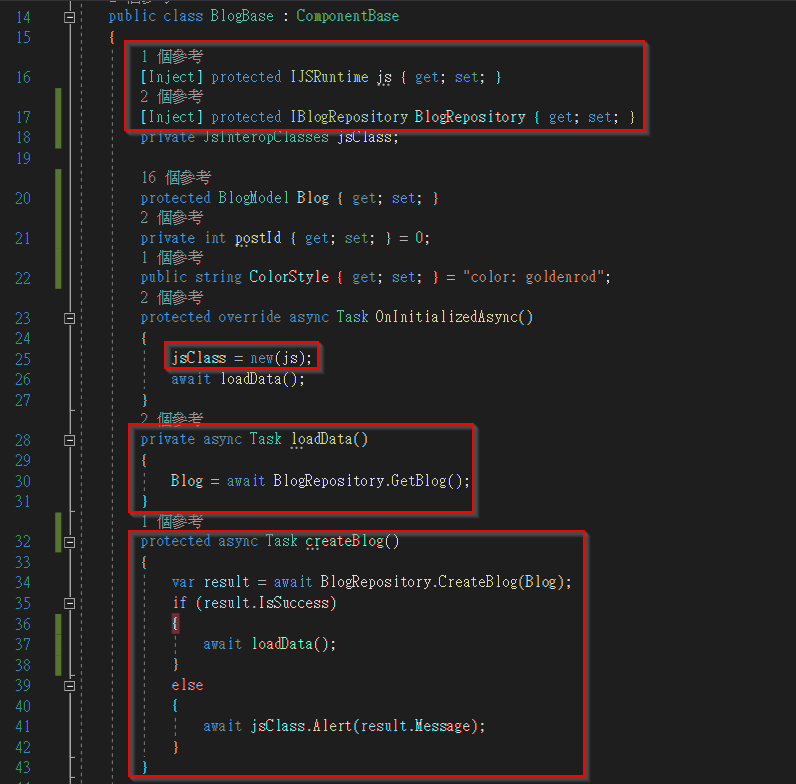Click the BlogBase class name
796x784 pixels.
coord(242,16)
